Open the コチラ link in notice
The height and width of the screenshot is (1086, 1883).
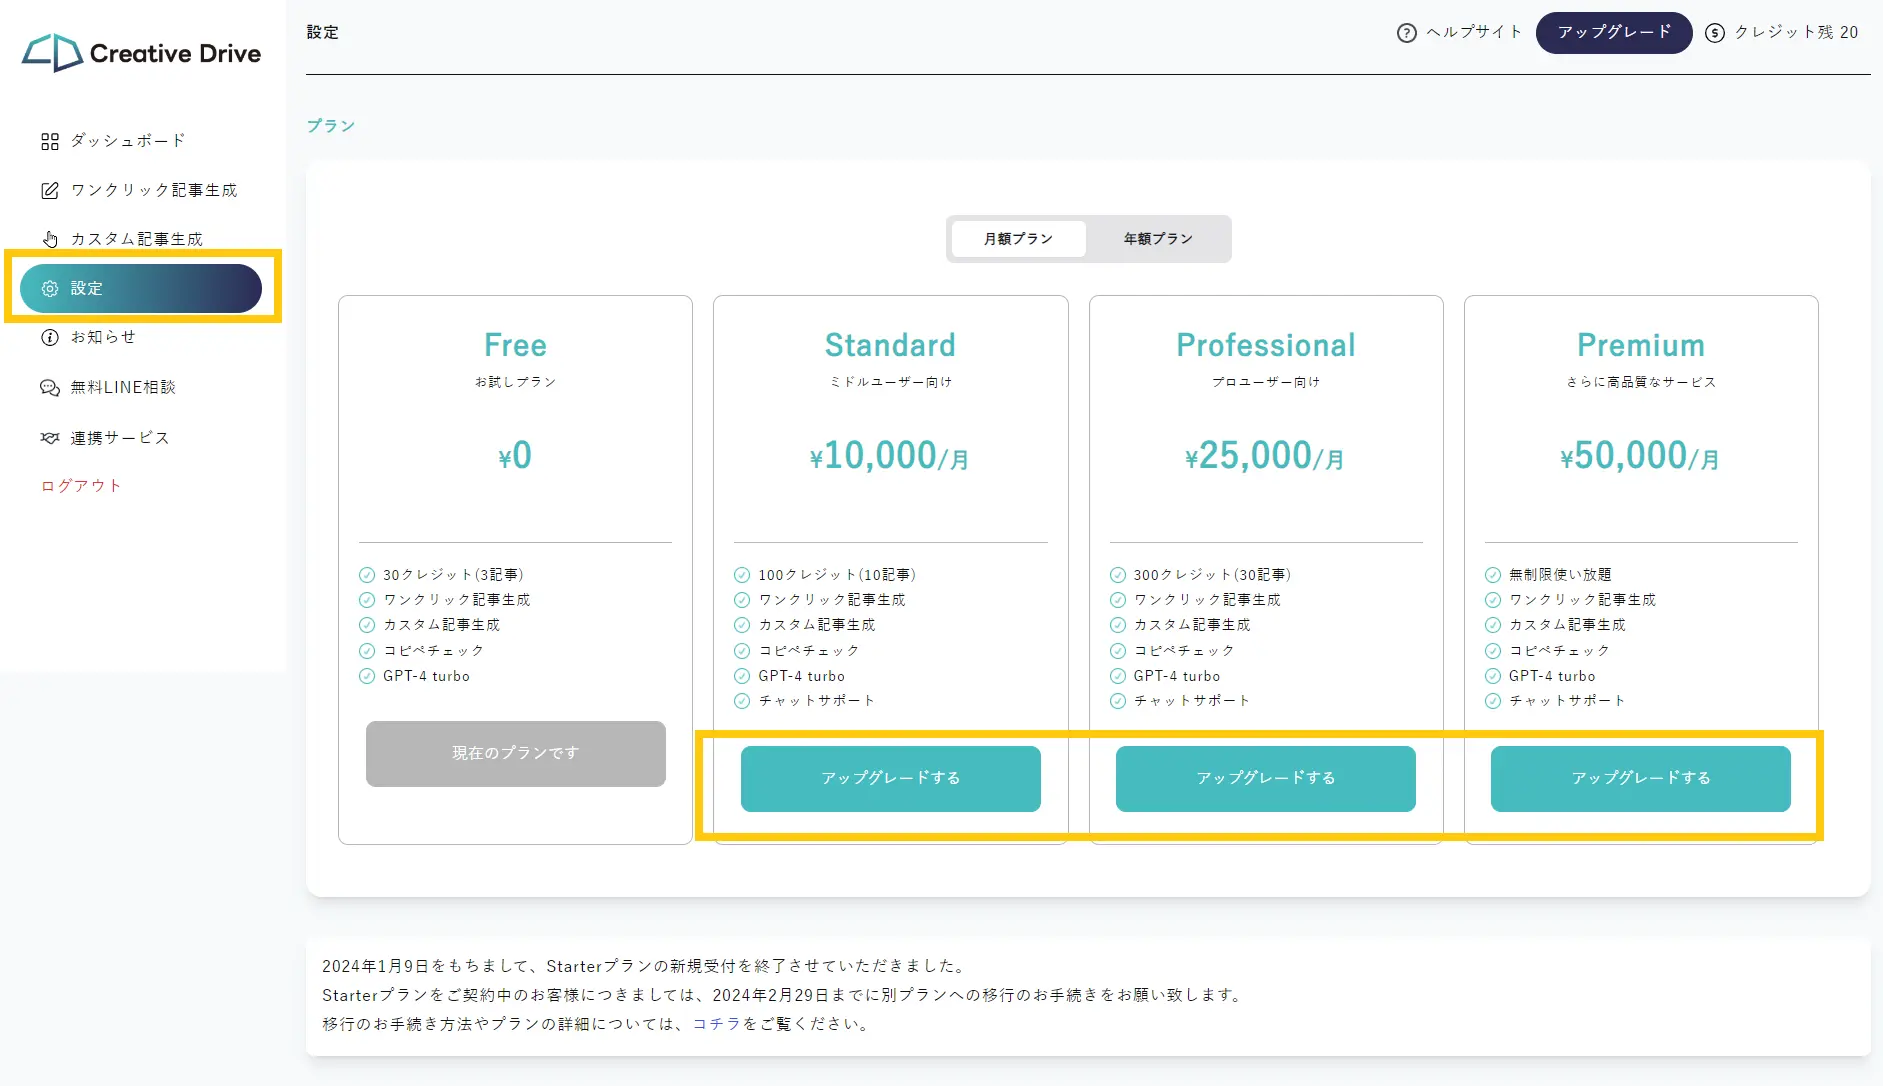pyautogui.click(x=716, y=1024)
